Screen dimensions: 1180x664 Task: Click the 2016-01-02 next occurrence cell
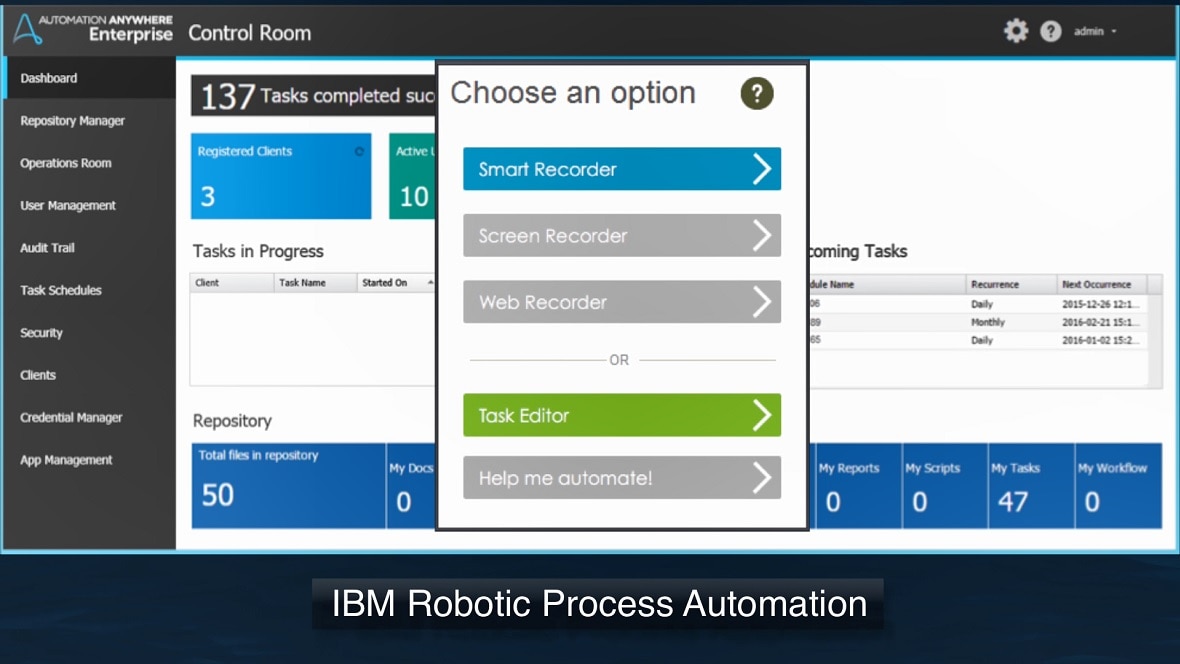pyautogui.click(x=1100, y=340)
